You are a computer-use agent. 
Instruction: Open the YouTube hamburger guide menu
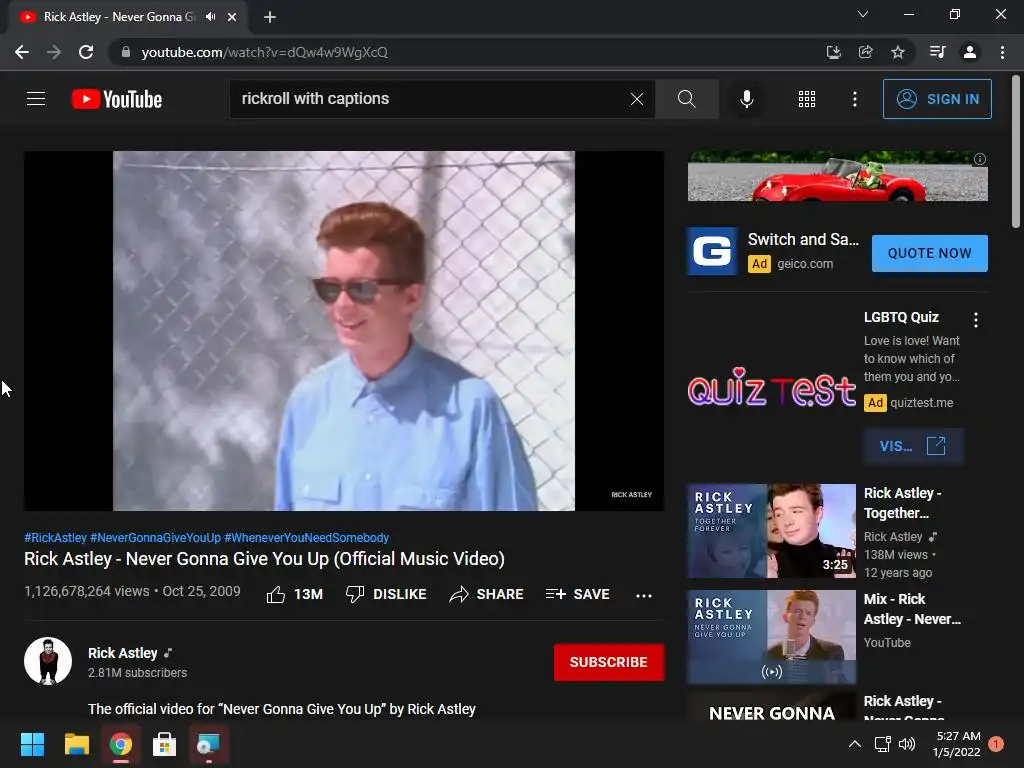click(36, 99)
